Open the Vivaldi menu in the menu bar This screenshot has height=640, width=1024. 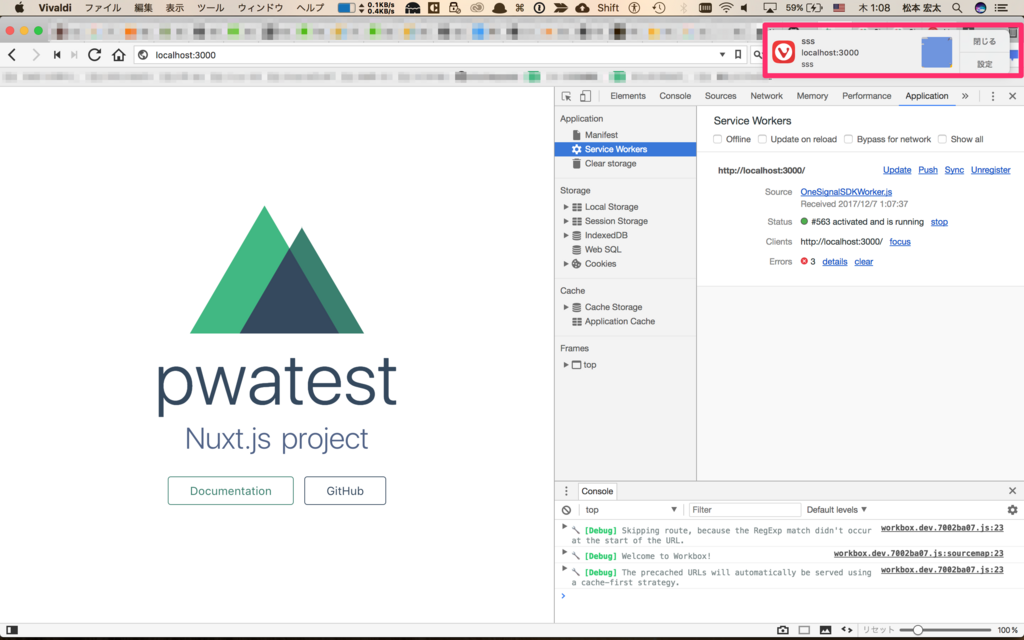[56, 8]
